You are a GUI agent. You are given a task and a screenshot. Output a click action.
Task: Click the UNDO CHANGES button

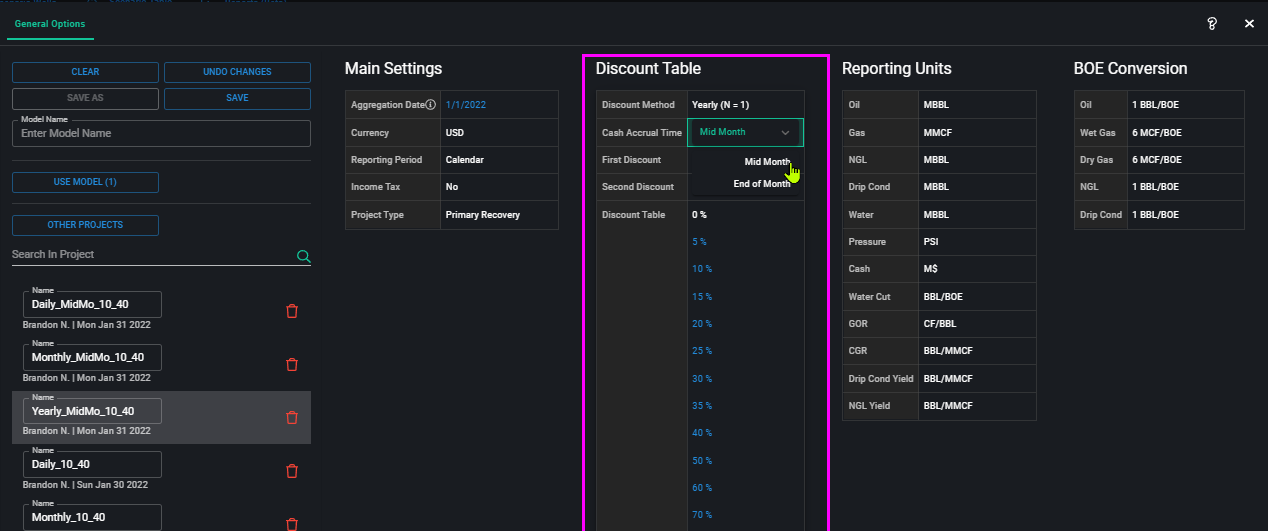237,72
